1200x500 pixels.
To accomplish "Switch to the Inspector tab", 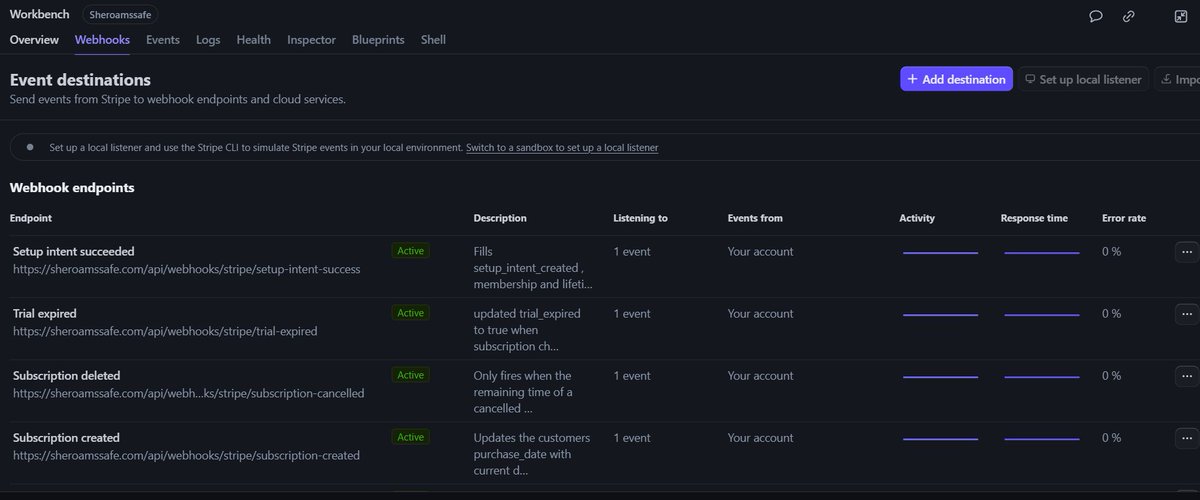I will click(311, 40).
